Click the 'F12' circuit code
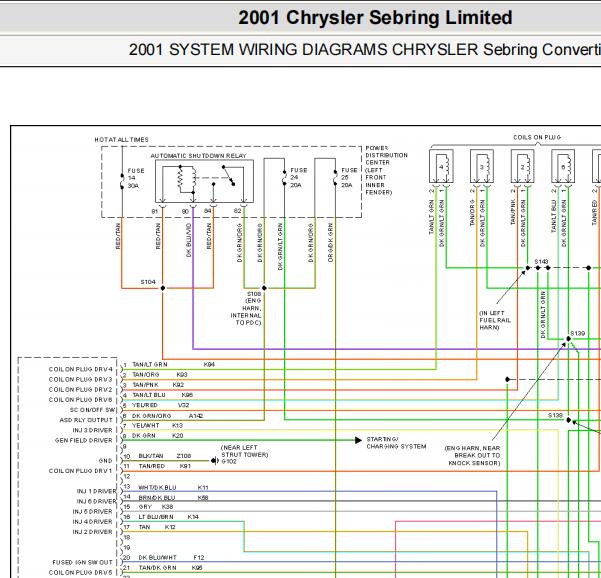Viewport: 601px width, 578px height. point(199,557)
